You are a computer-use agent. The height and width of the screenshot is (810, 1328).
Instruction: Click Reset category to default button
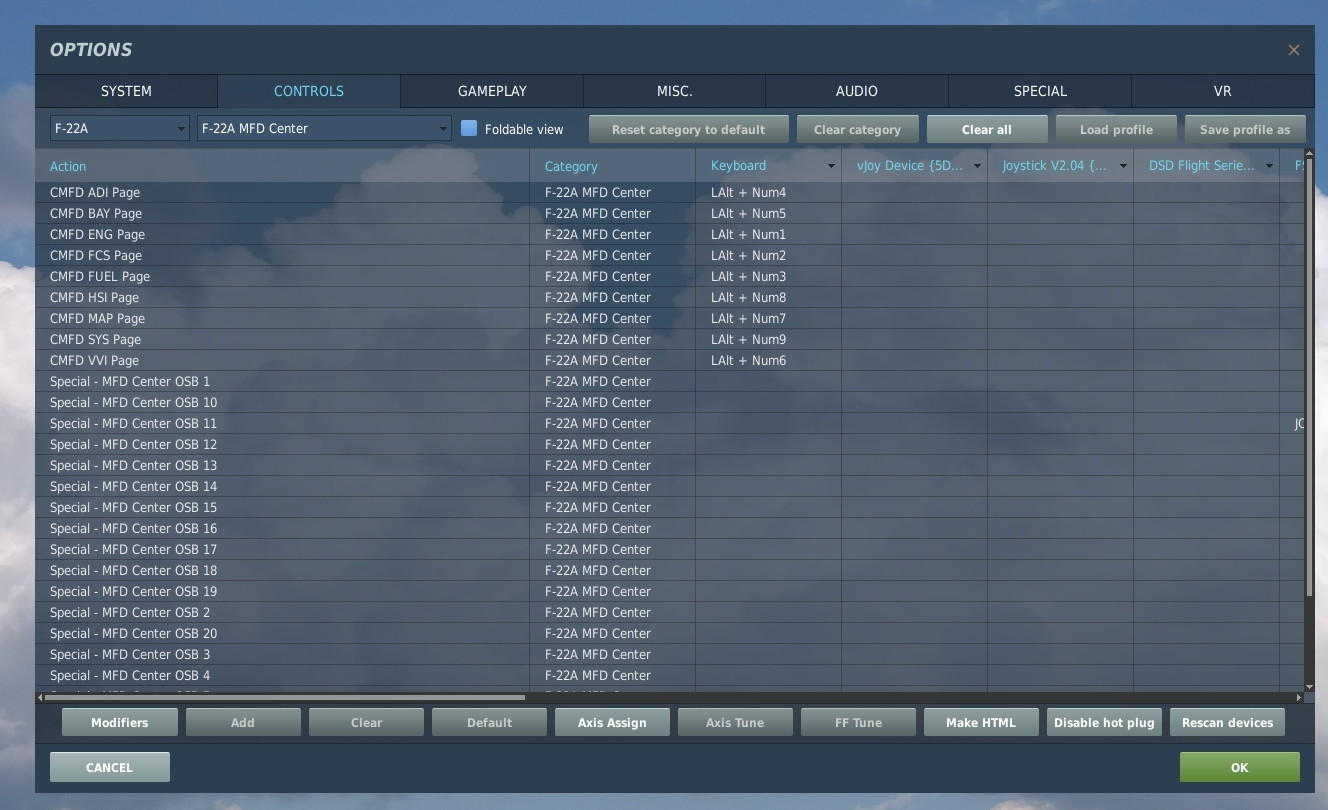coord(688,129)
